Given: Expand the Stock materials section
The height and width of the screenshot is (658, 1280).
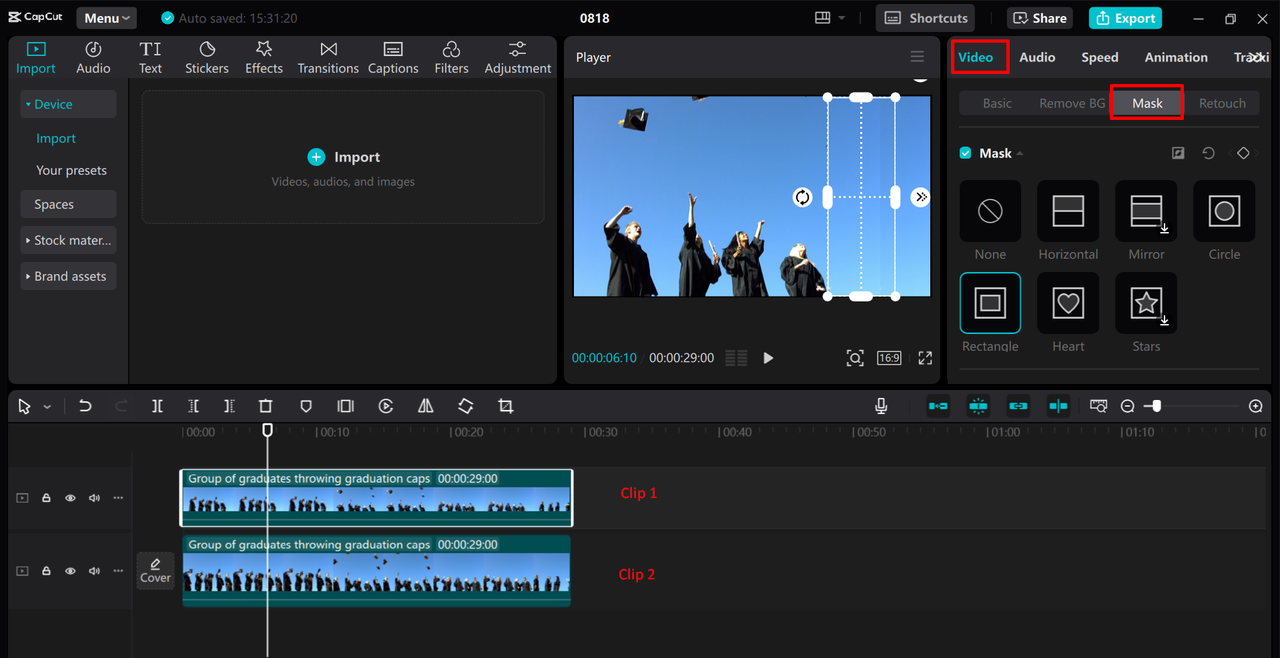Looking at the screenshot, I should click(x=68, y=240).
